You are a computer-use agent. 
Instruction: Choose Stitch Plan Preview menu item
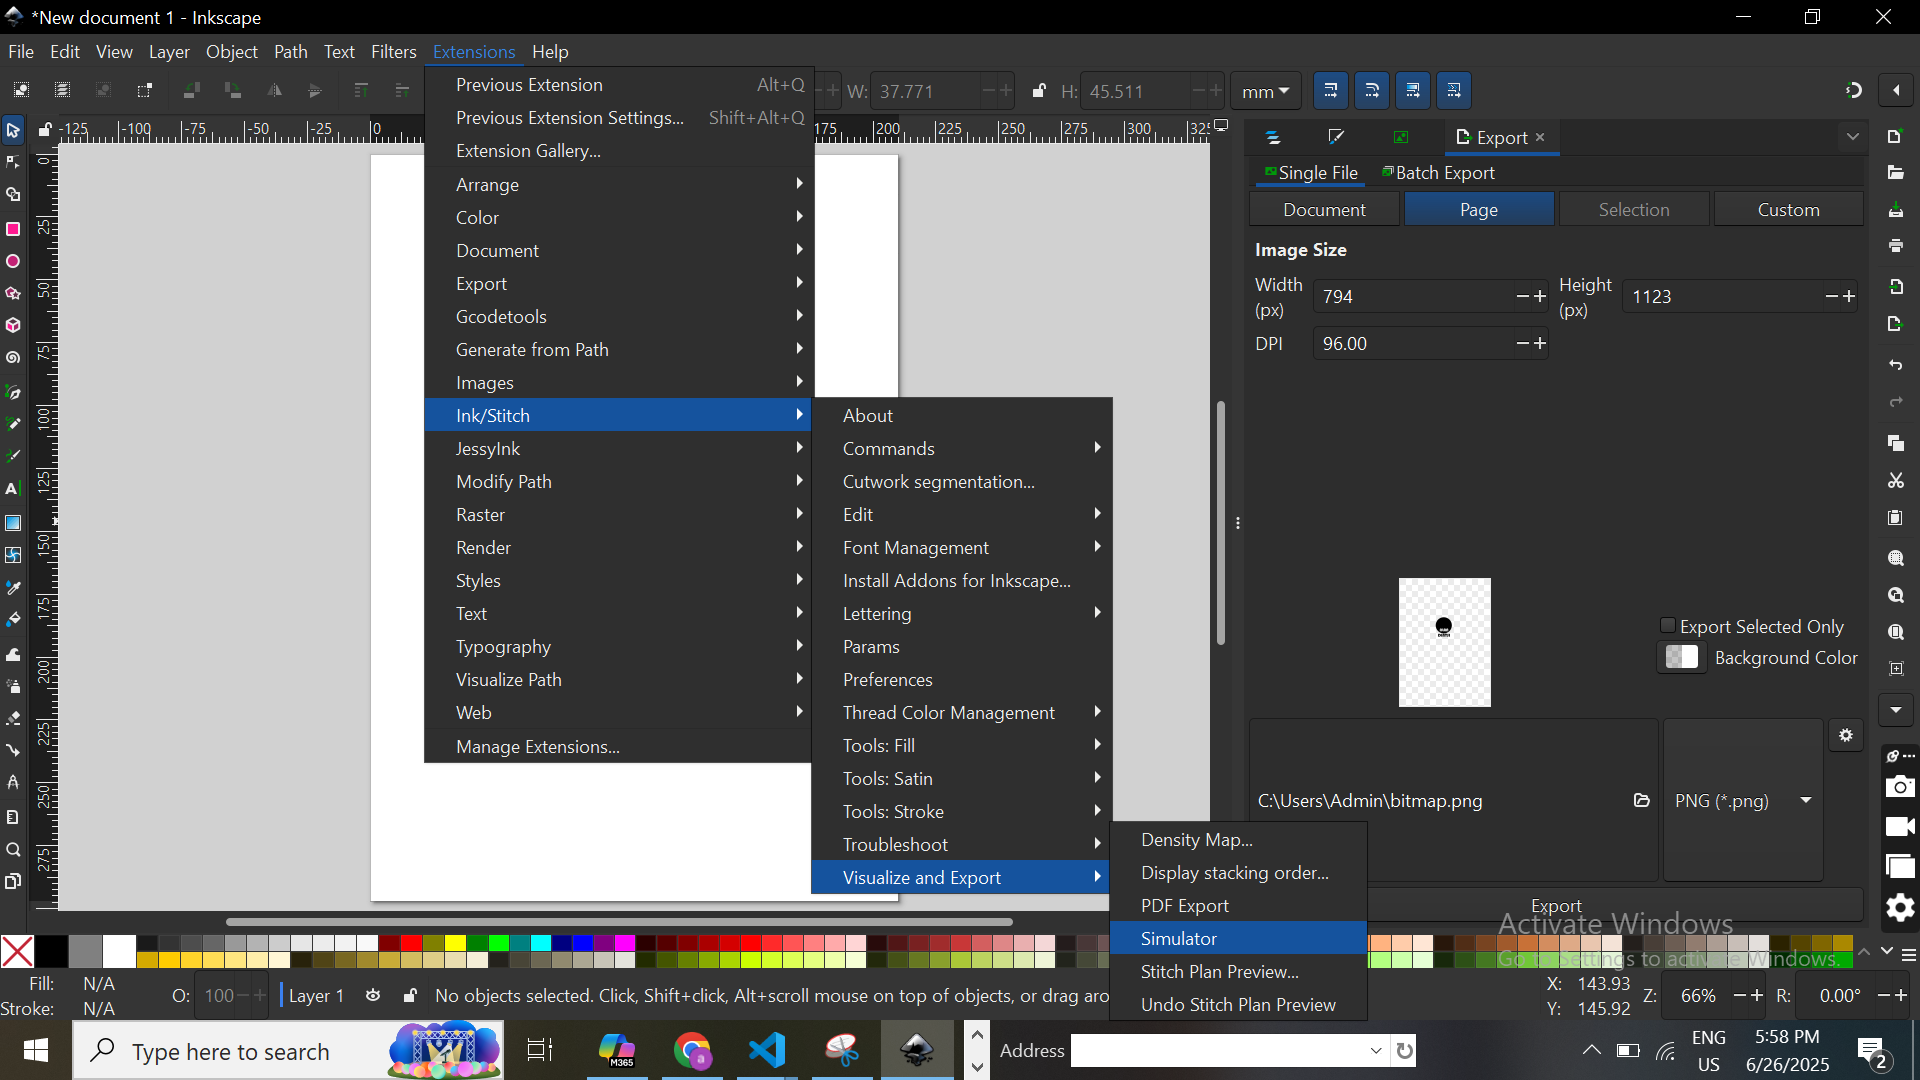(x=1238, y=971)
